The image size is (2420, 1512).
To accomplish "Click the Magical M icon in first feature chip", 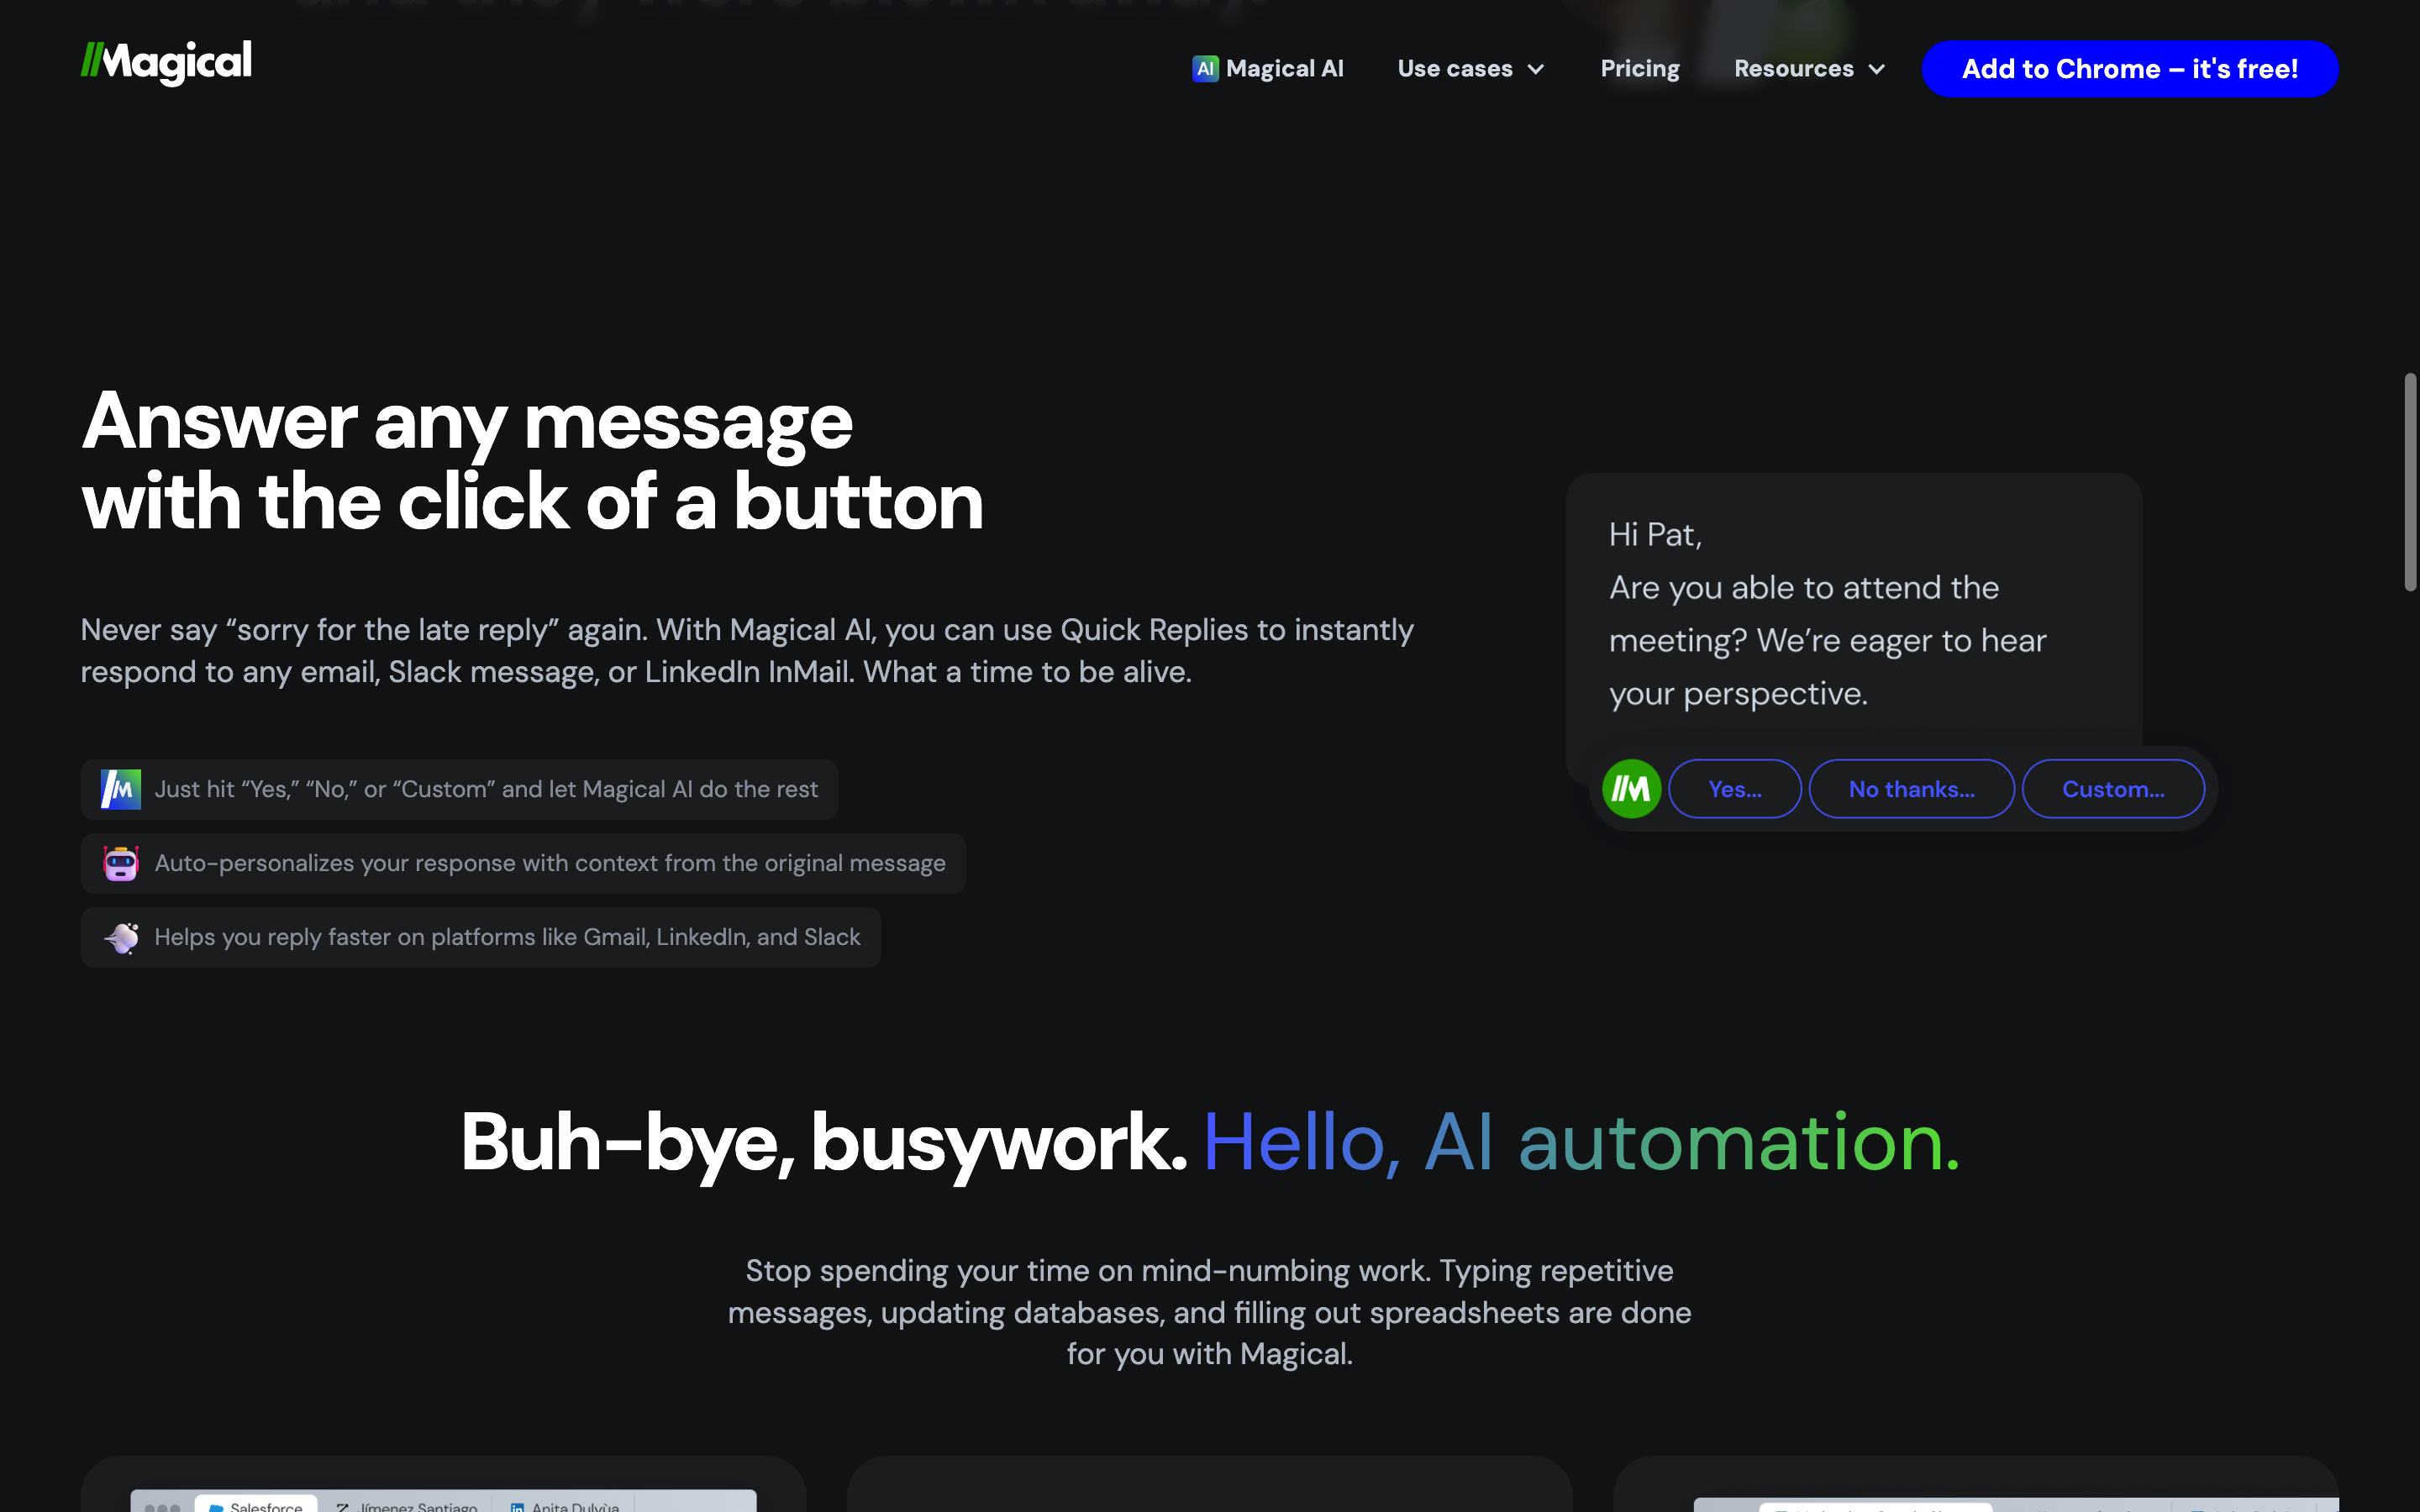I will tap(121, 789).
